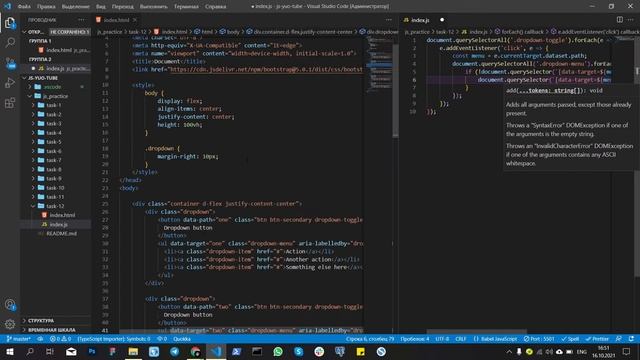Open the Search view in activity bar
640x360 pixels.
tap(10, 42)
